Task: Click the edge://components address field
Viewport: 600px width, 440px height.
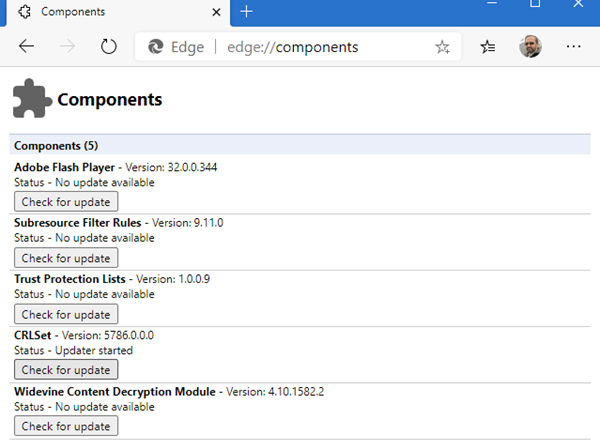Action: pyautogui.click(x=300, y=47)
